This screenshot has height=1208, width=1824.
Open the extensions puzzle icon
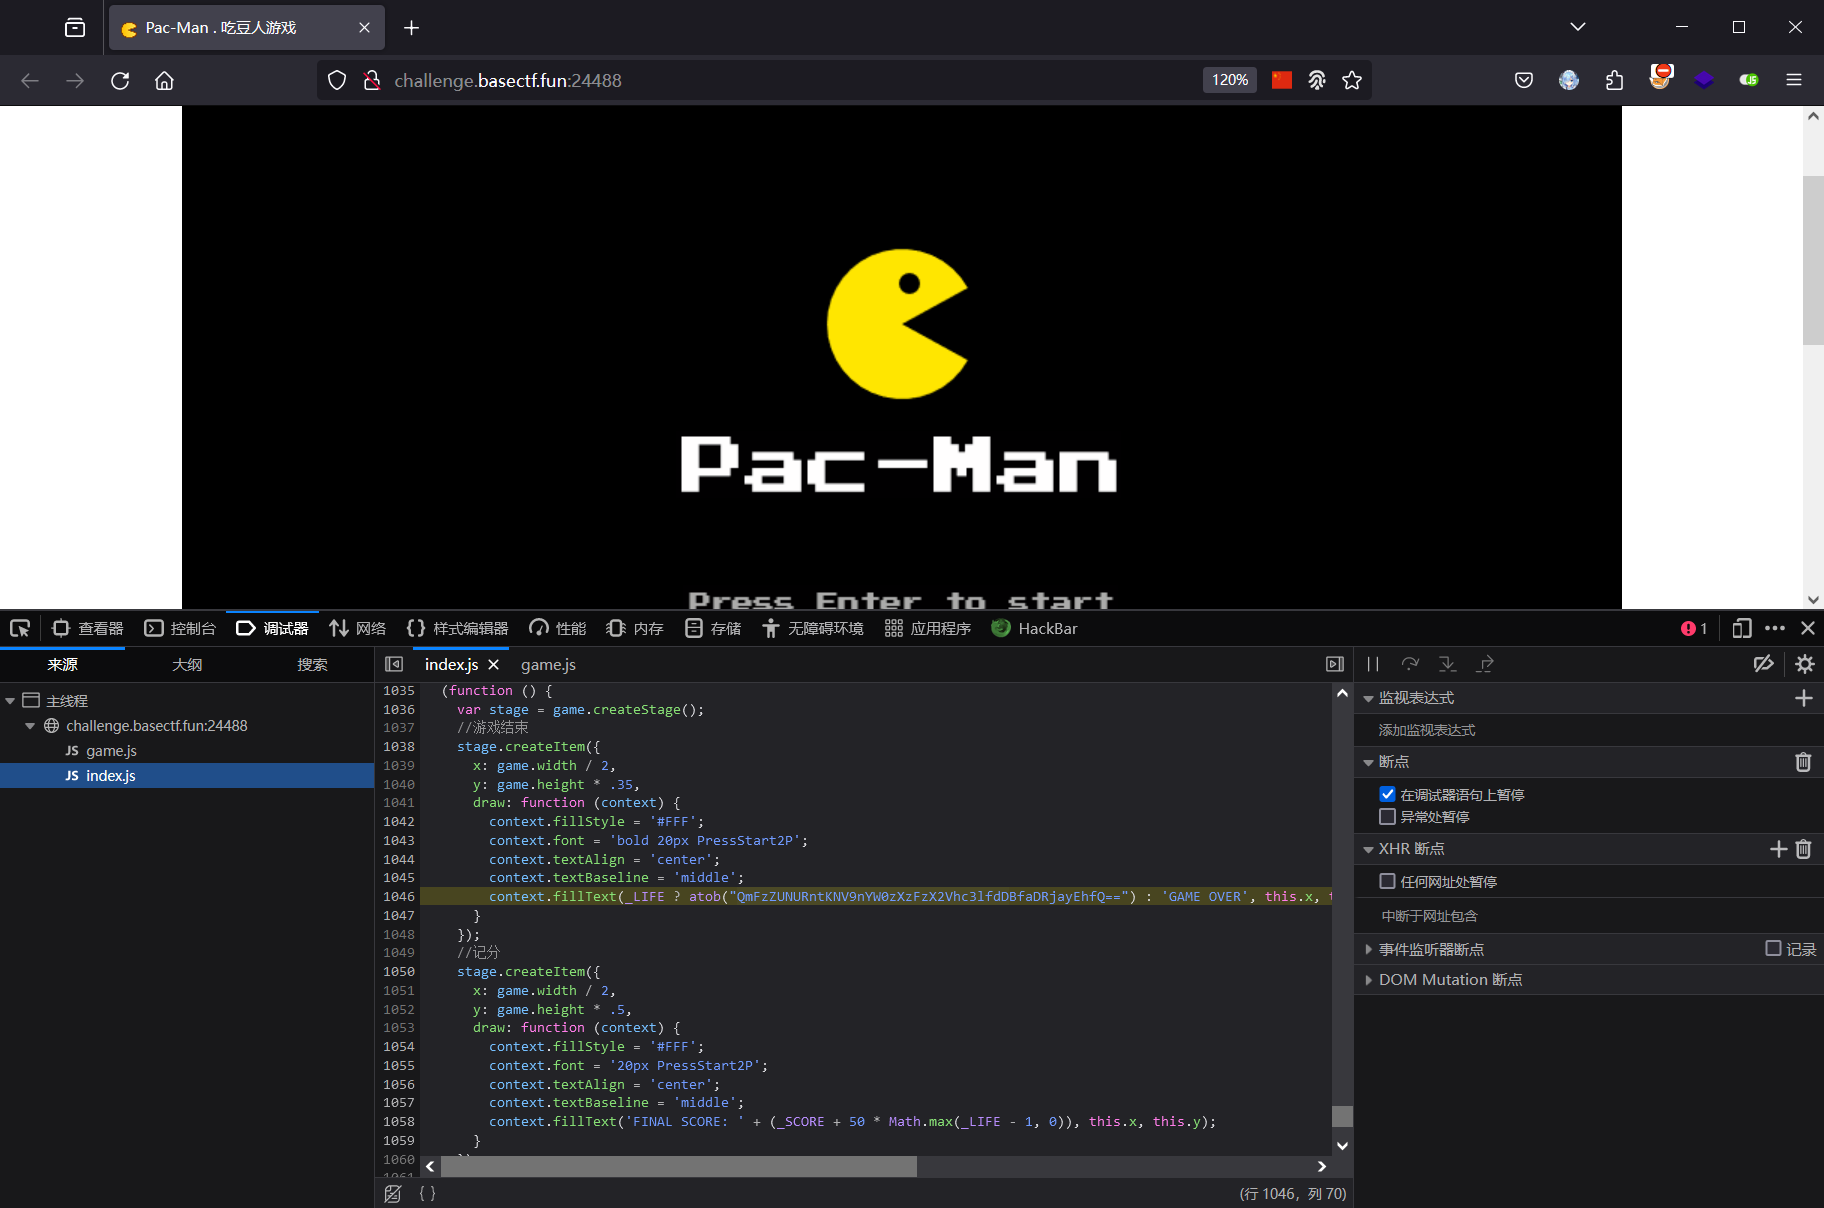1614,80
